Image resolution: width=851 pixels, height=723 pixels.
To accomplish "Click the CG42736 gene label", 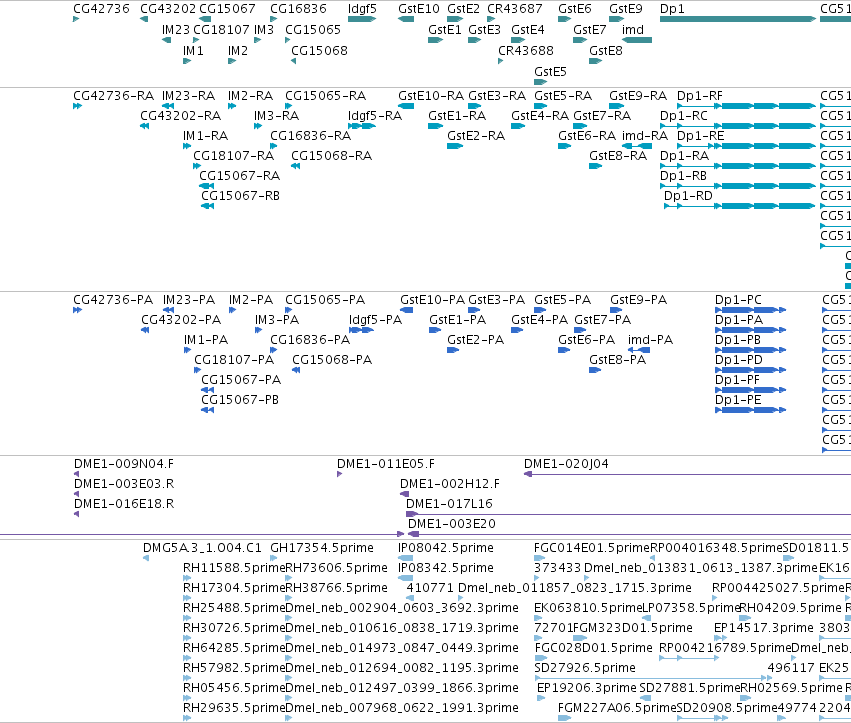I will coord(101,9).
